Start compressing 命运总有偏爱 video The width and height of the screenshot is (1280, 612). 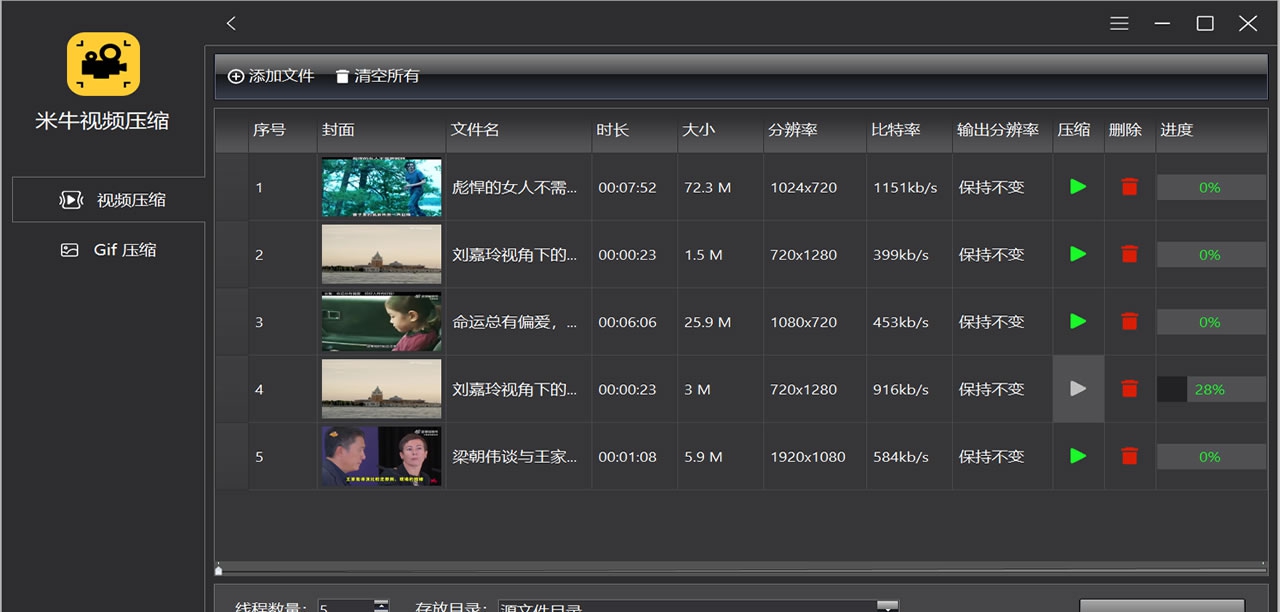1078,322
